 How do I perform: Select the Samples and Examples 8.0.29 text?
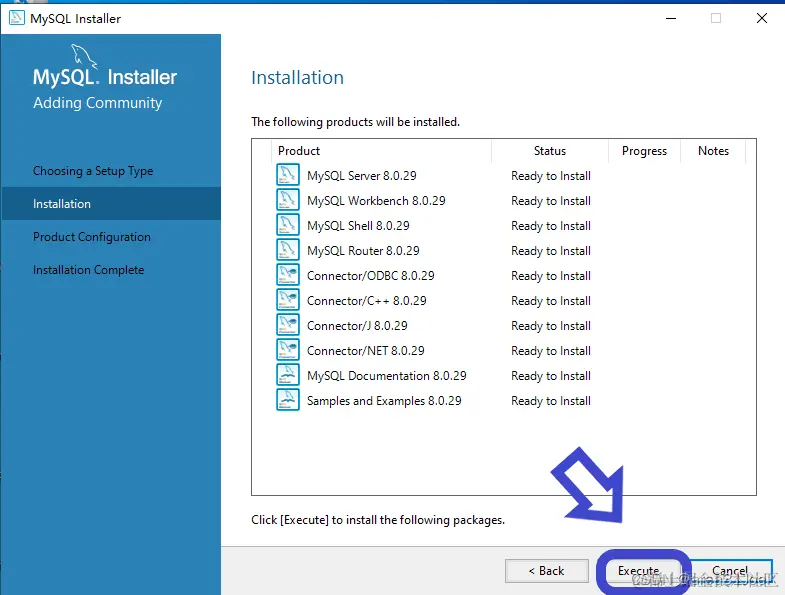tap(384, 401)
